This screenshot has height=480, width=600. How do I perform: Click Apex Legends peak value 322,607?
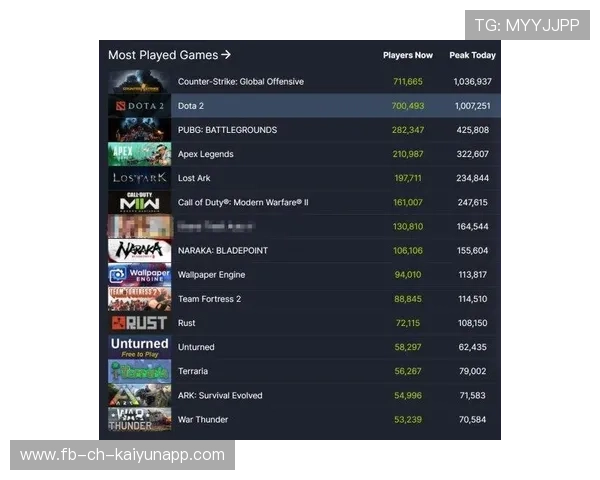pyautogui.click(x=473, y=154)
